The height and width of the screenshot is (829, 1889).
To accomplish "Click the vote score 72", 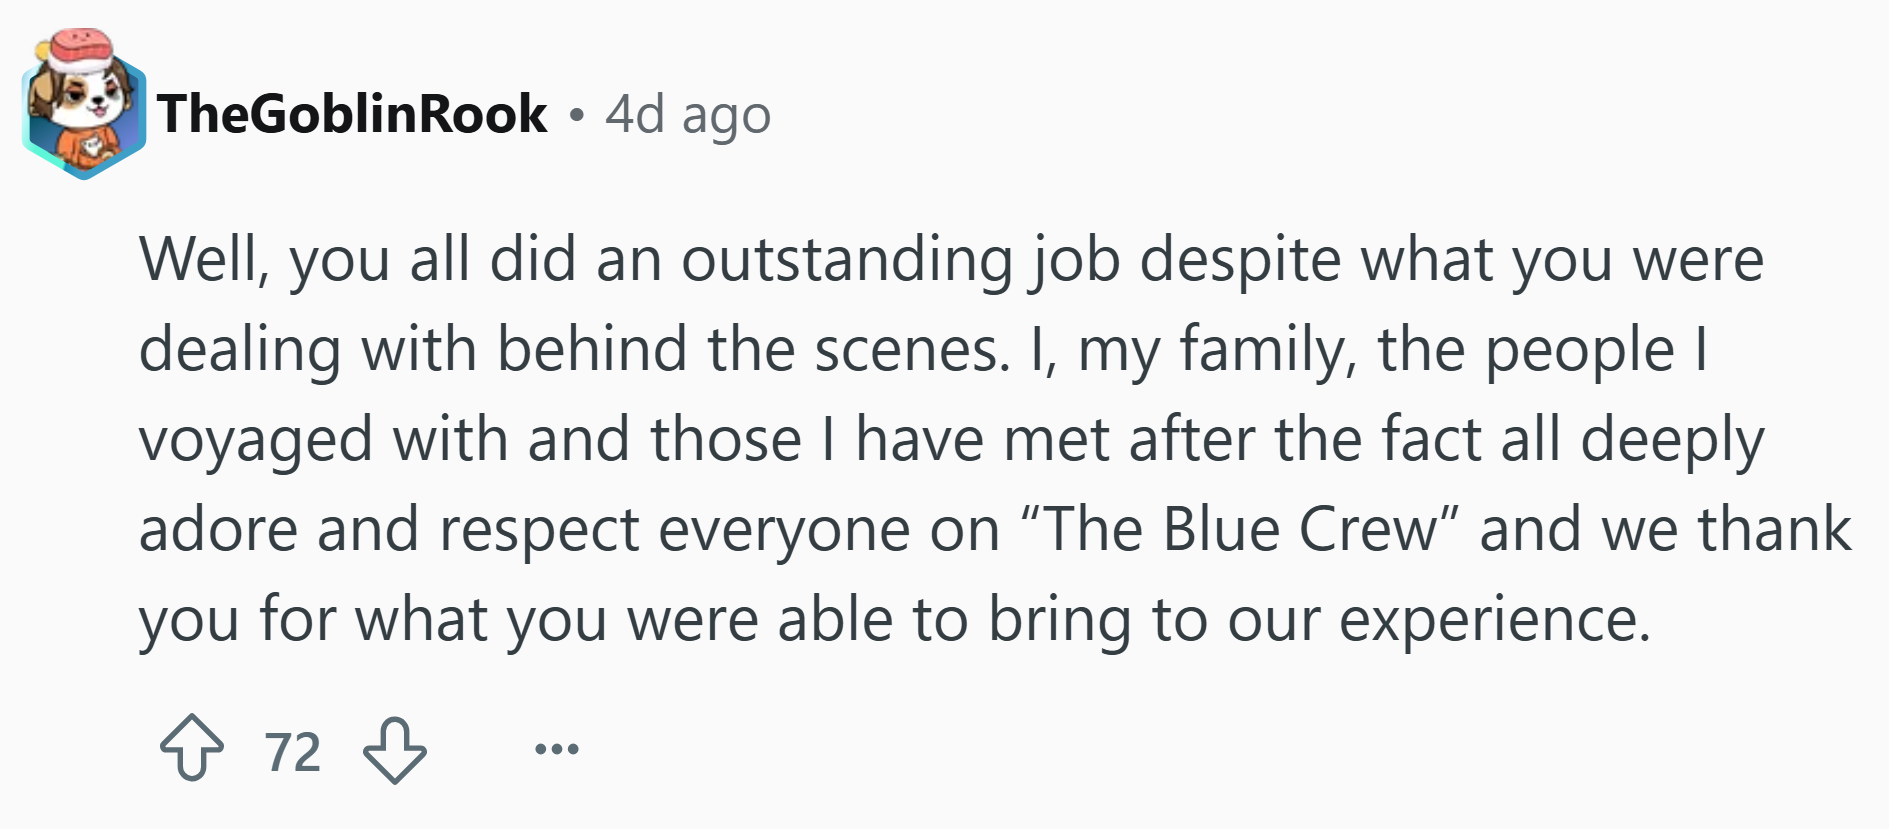I will coord(293,751).
